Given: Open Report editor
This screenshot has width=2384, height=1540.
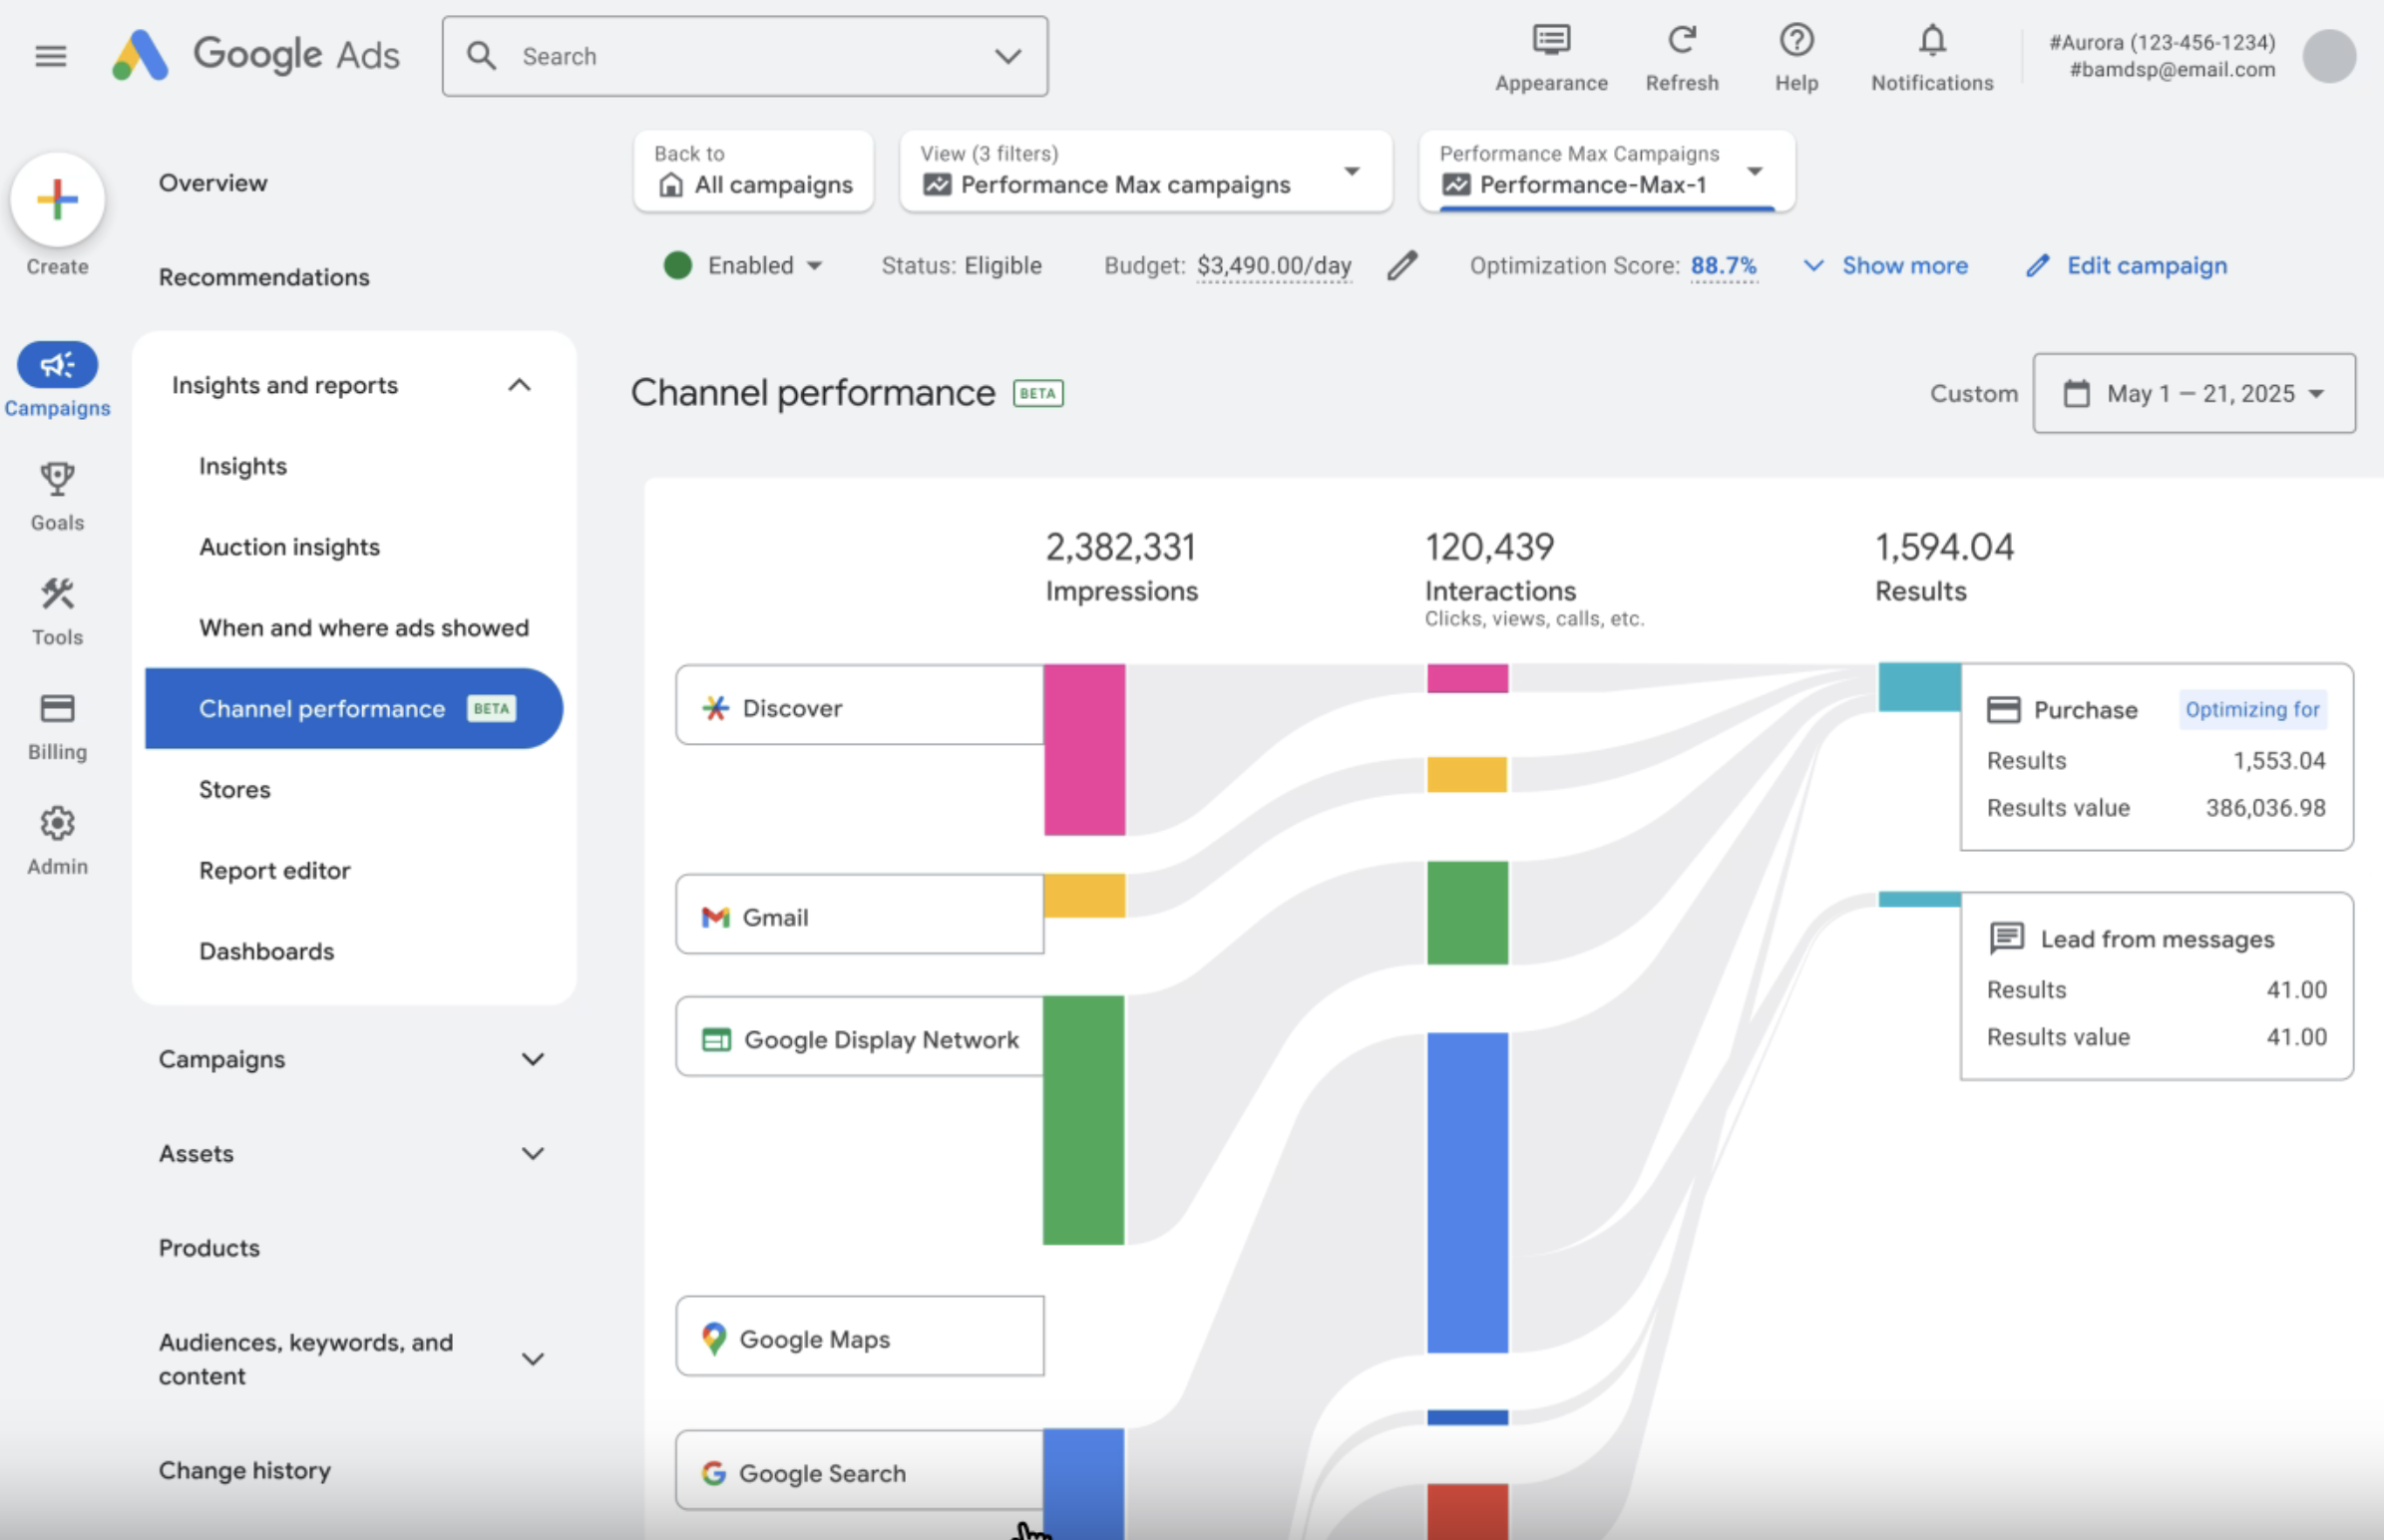Looking at the screenshot, I should (x=274, y=870).
